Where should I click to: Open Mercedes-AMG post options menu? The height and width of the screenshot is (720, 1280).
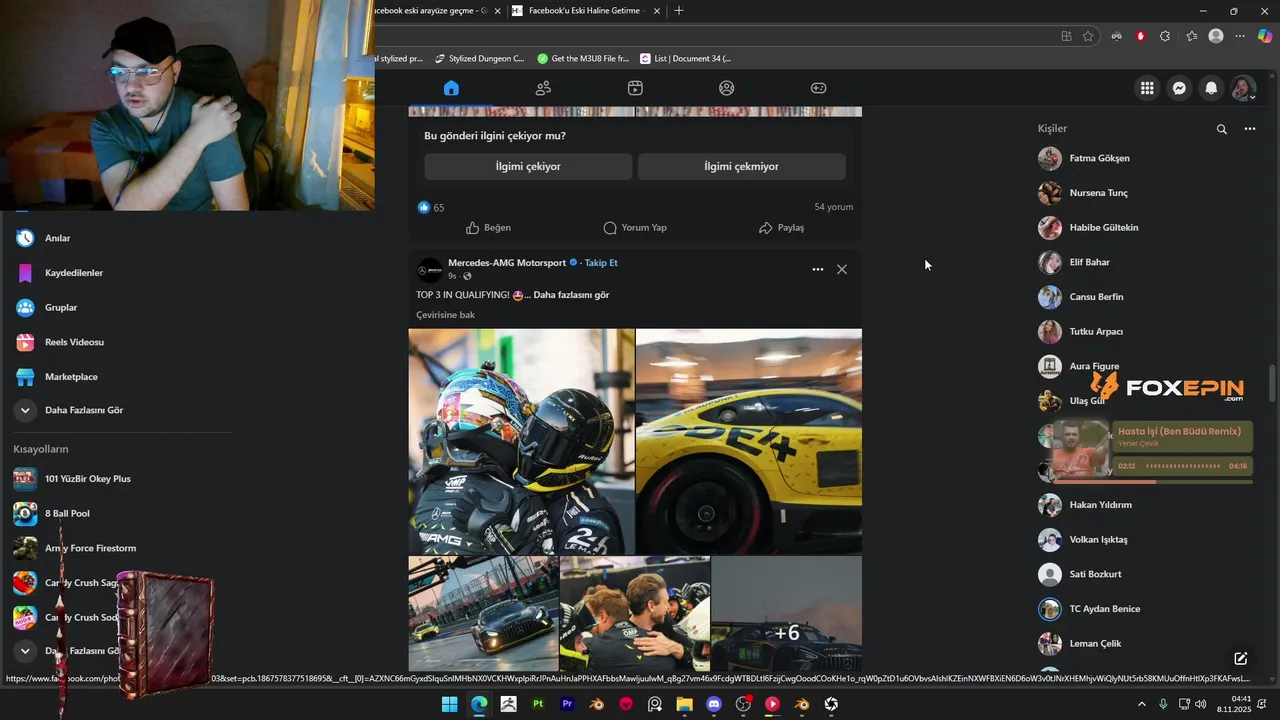coord(817,269)
